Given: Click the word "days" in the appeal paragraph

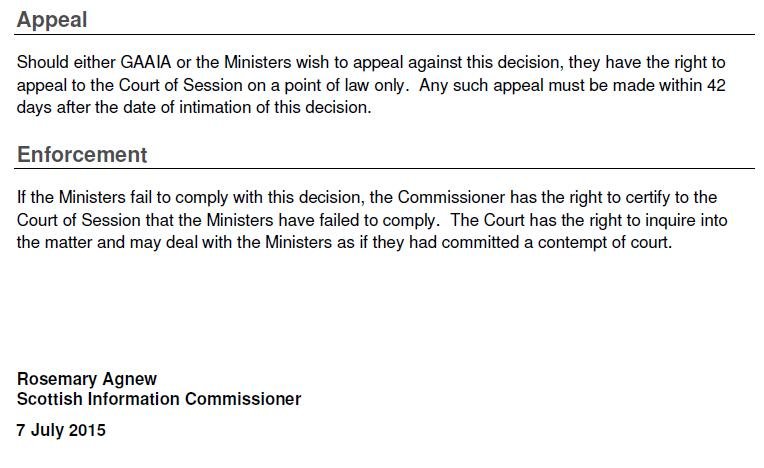Looking at the screenshot, I should tap(35, 108).
